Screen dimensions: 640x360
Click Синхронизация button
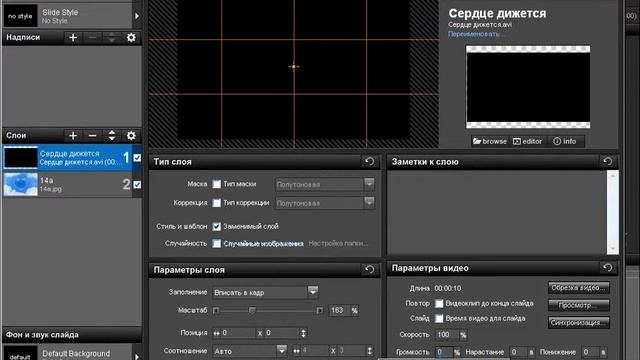pos(579,322)
